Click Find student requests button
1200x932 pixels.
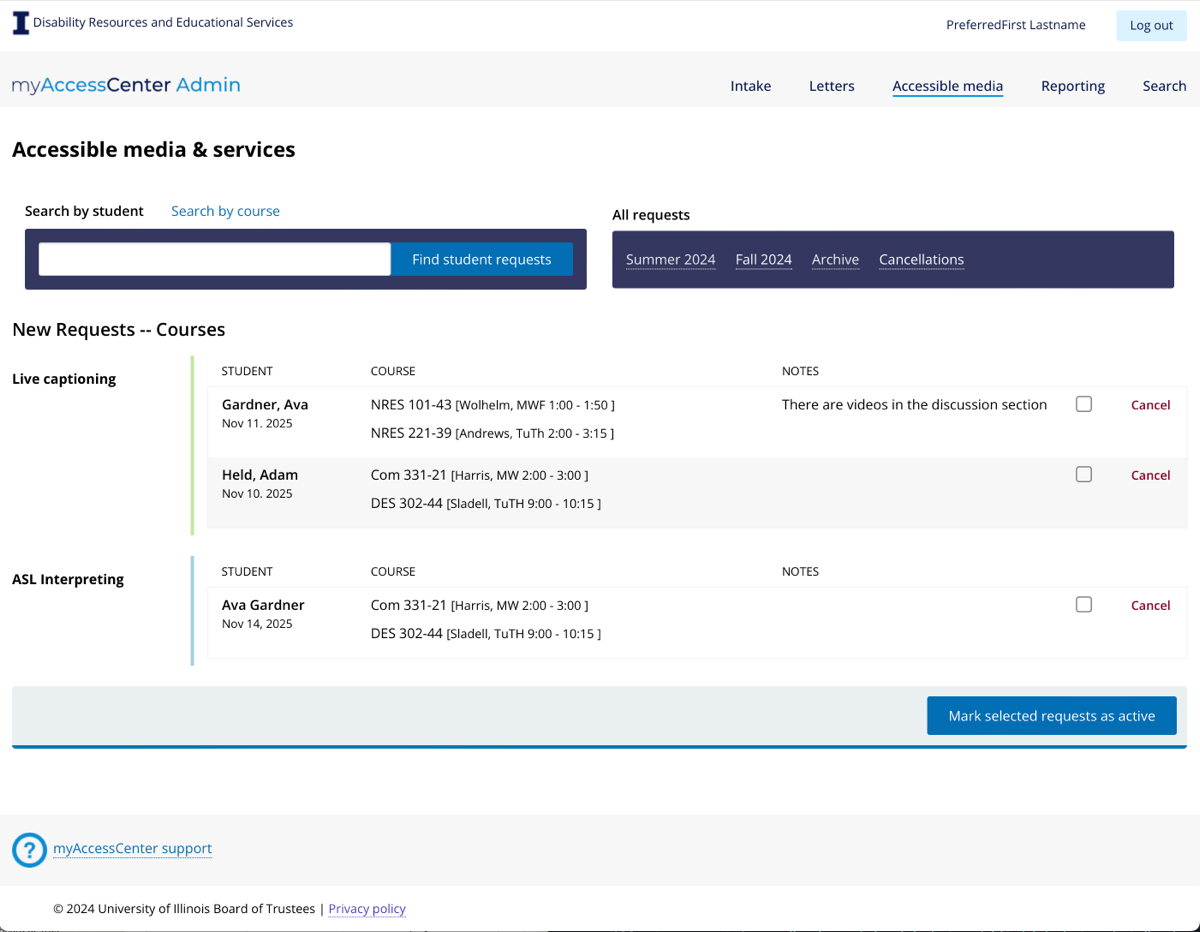[x=481, y=259]
